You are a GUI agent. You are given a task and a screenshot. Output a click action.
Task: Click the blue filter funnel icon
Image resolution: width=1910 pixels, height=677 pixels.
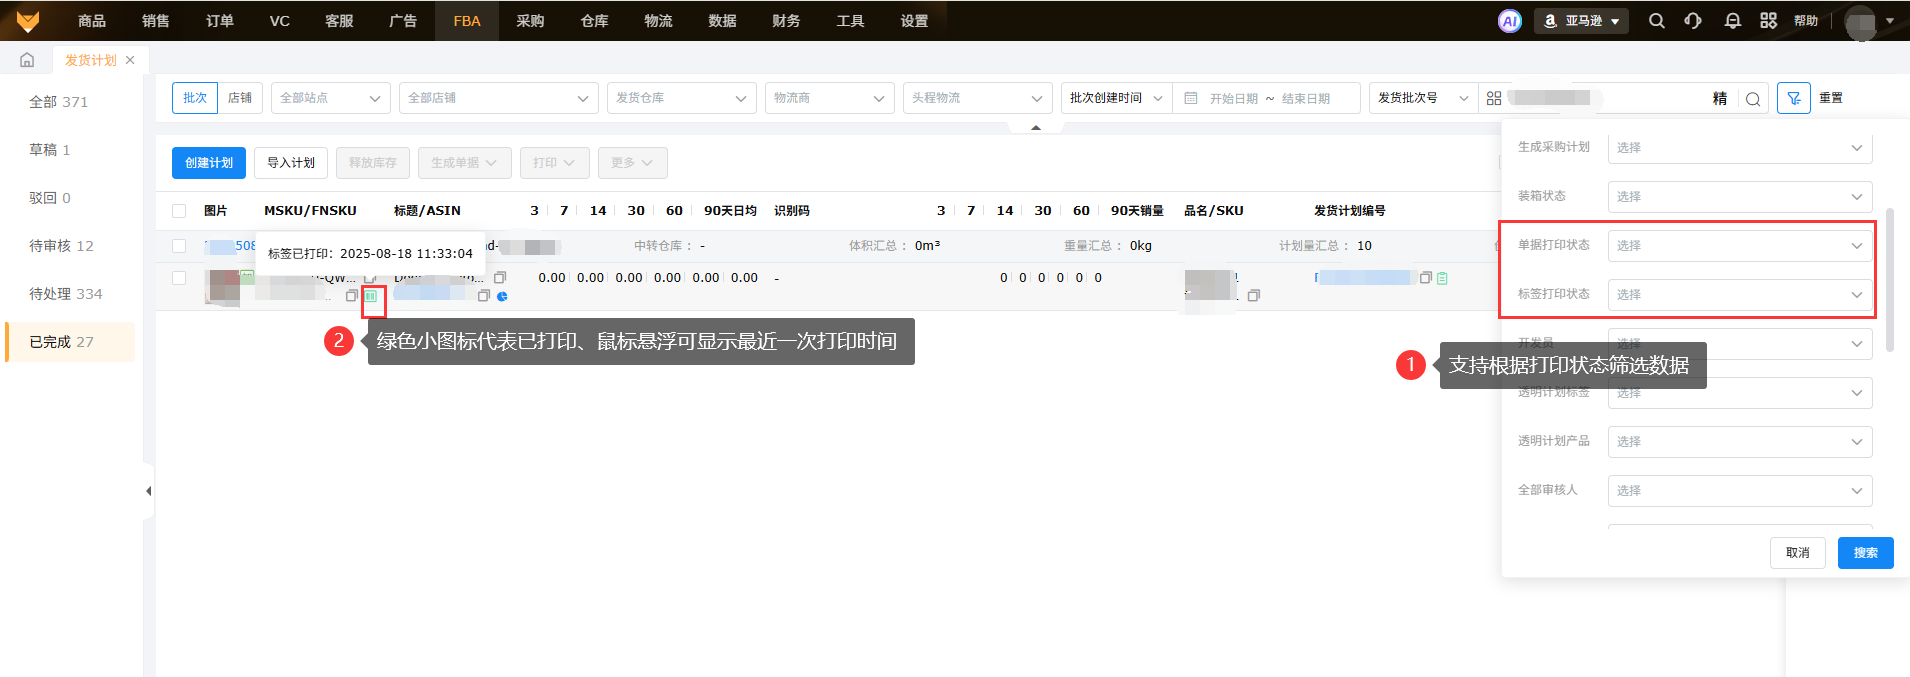click(1793, 98)
